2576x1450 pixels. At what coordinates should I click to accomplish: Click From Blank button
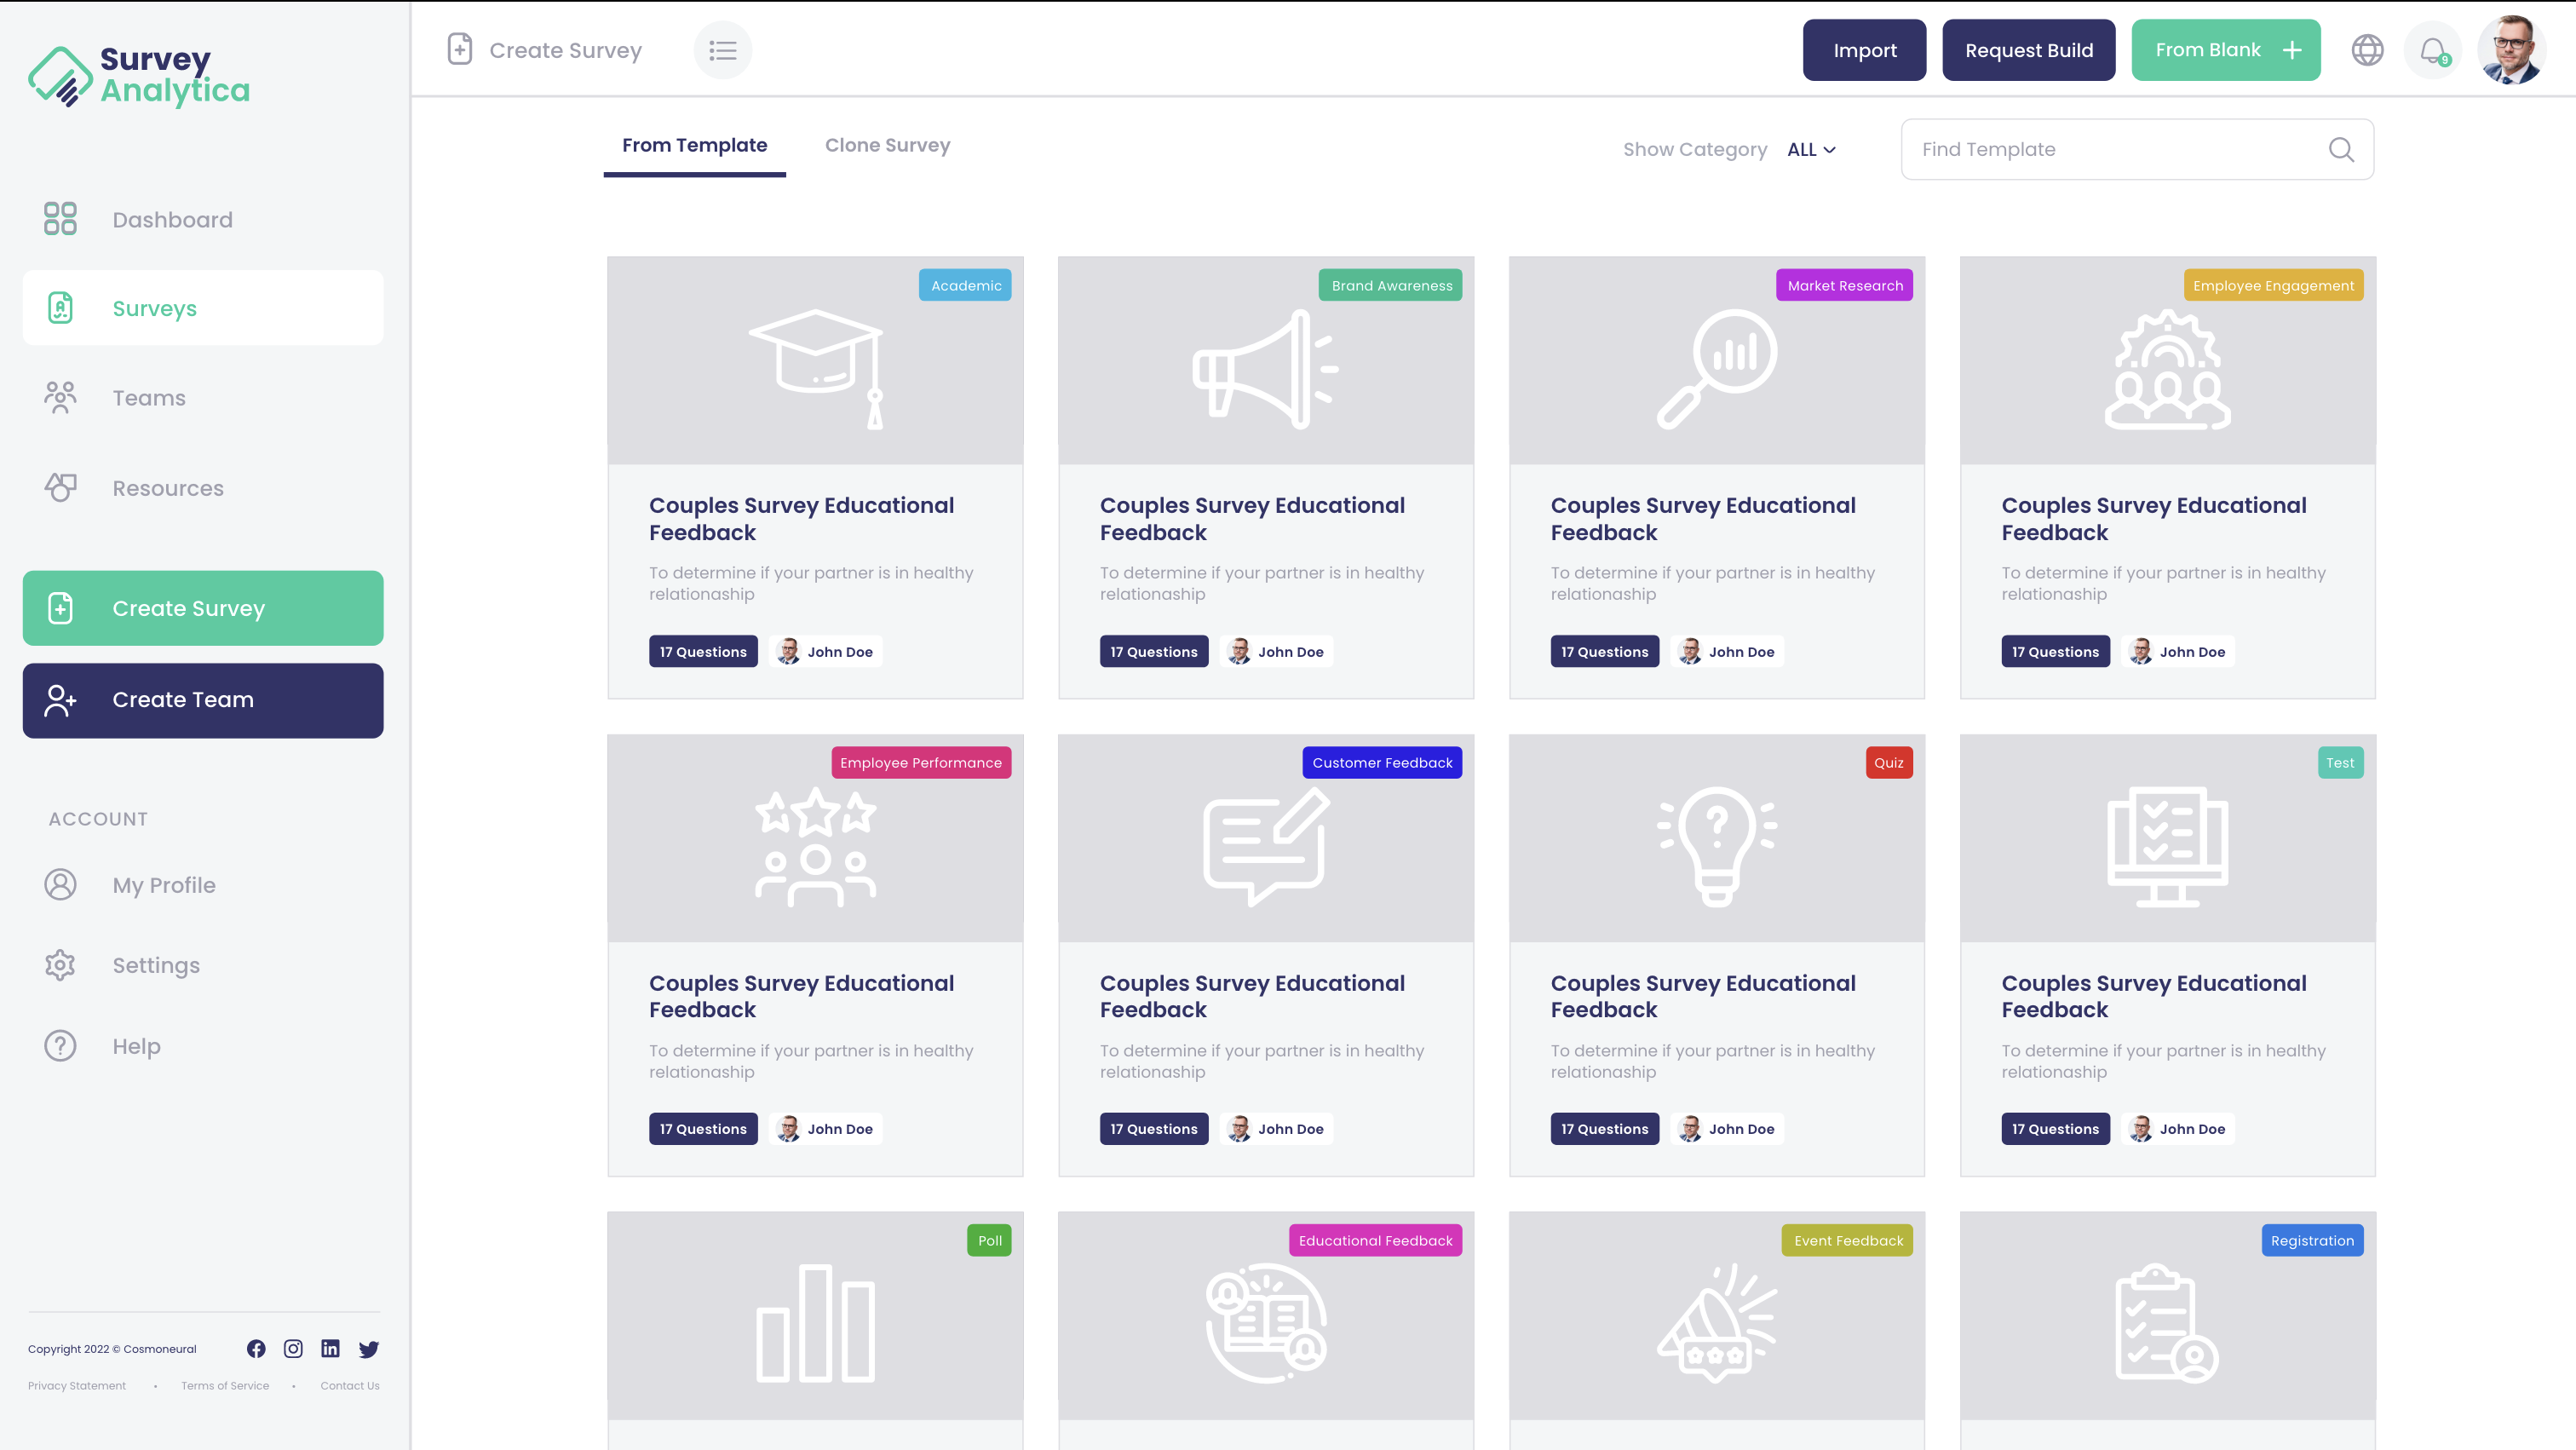click(x=2225, y=50)
